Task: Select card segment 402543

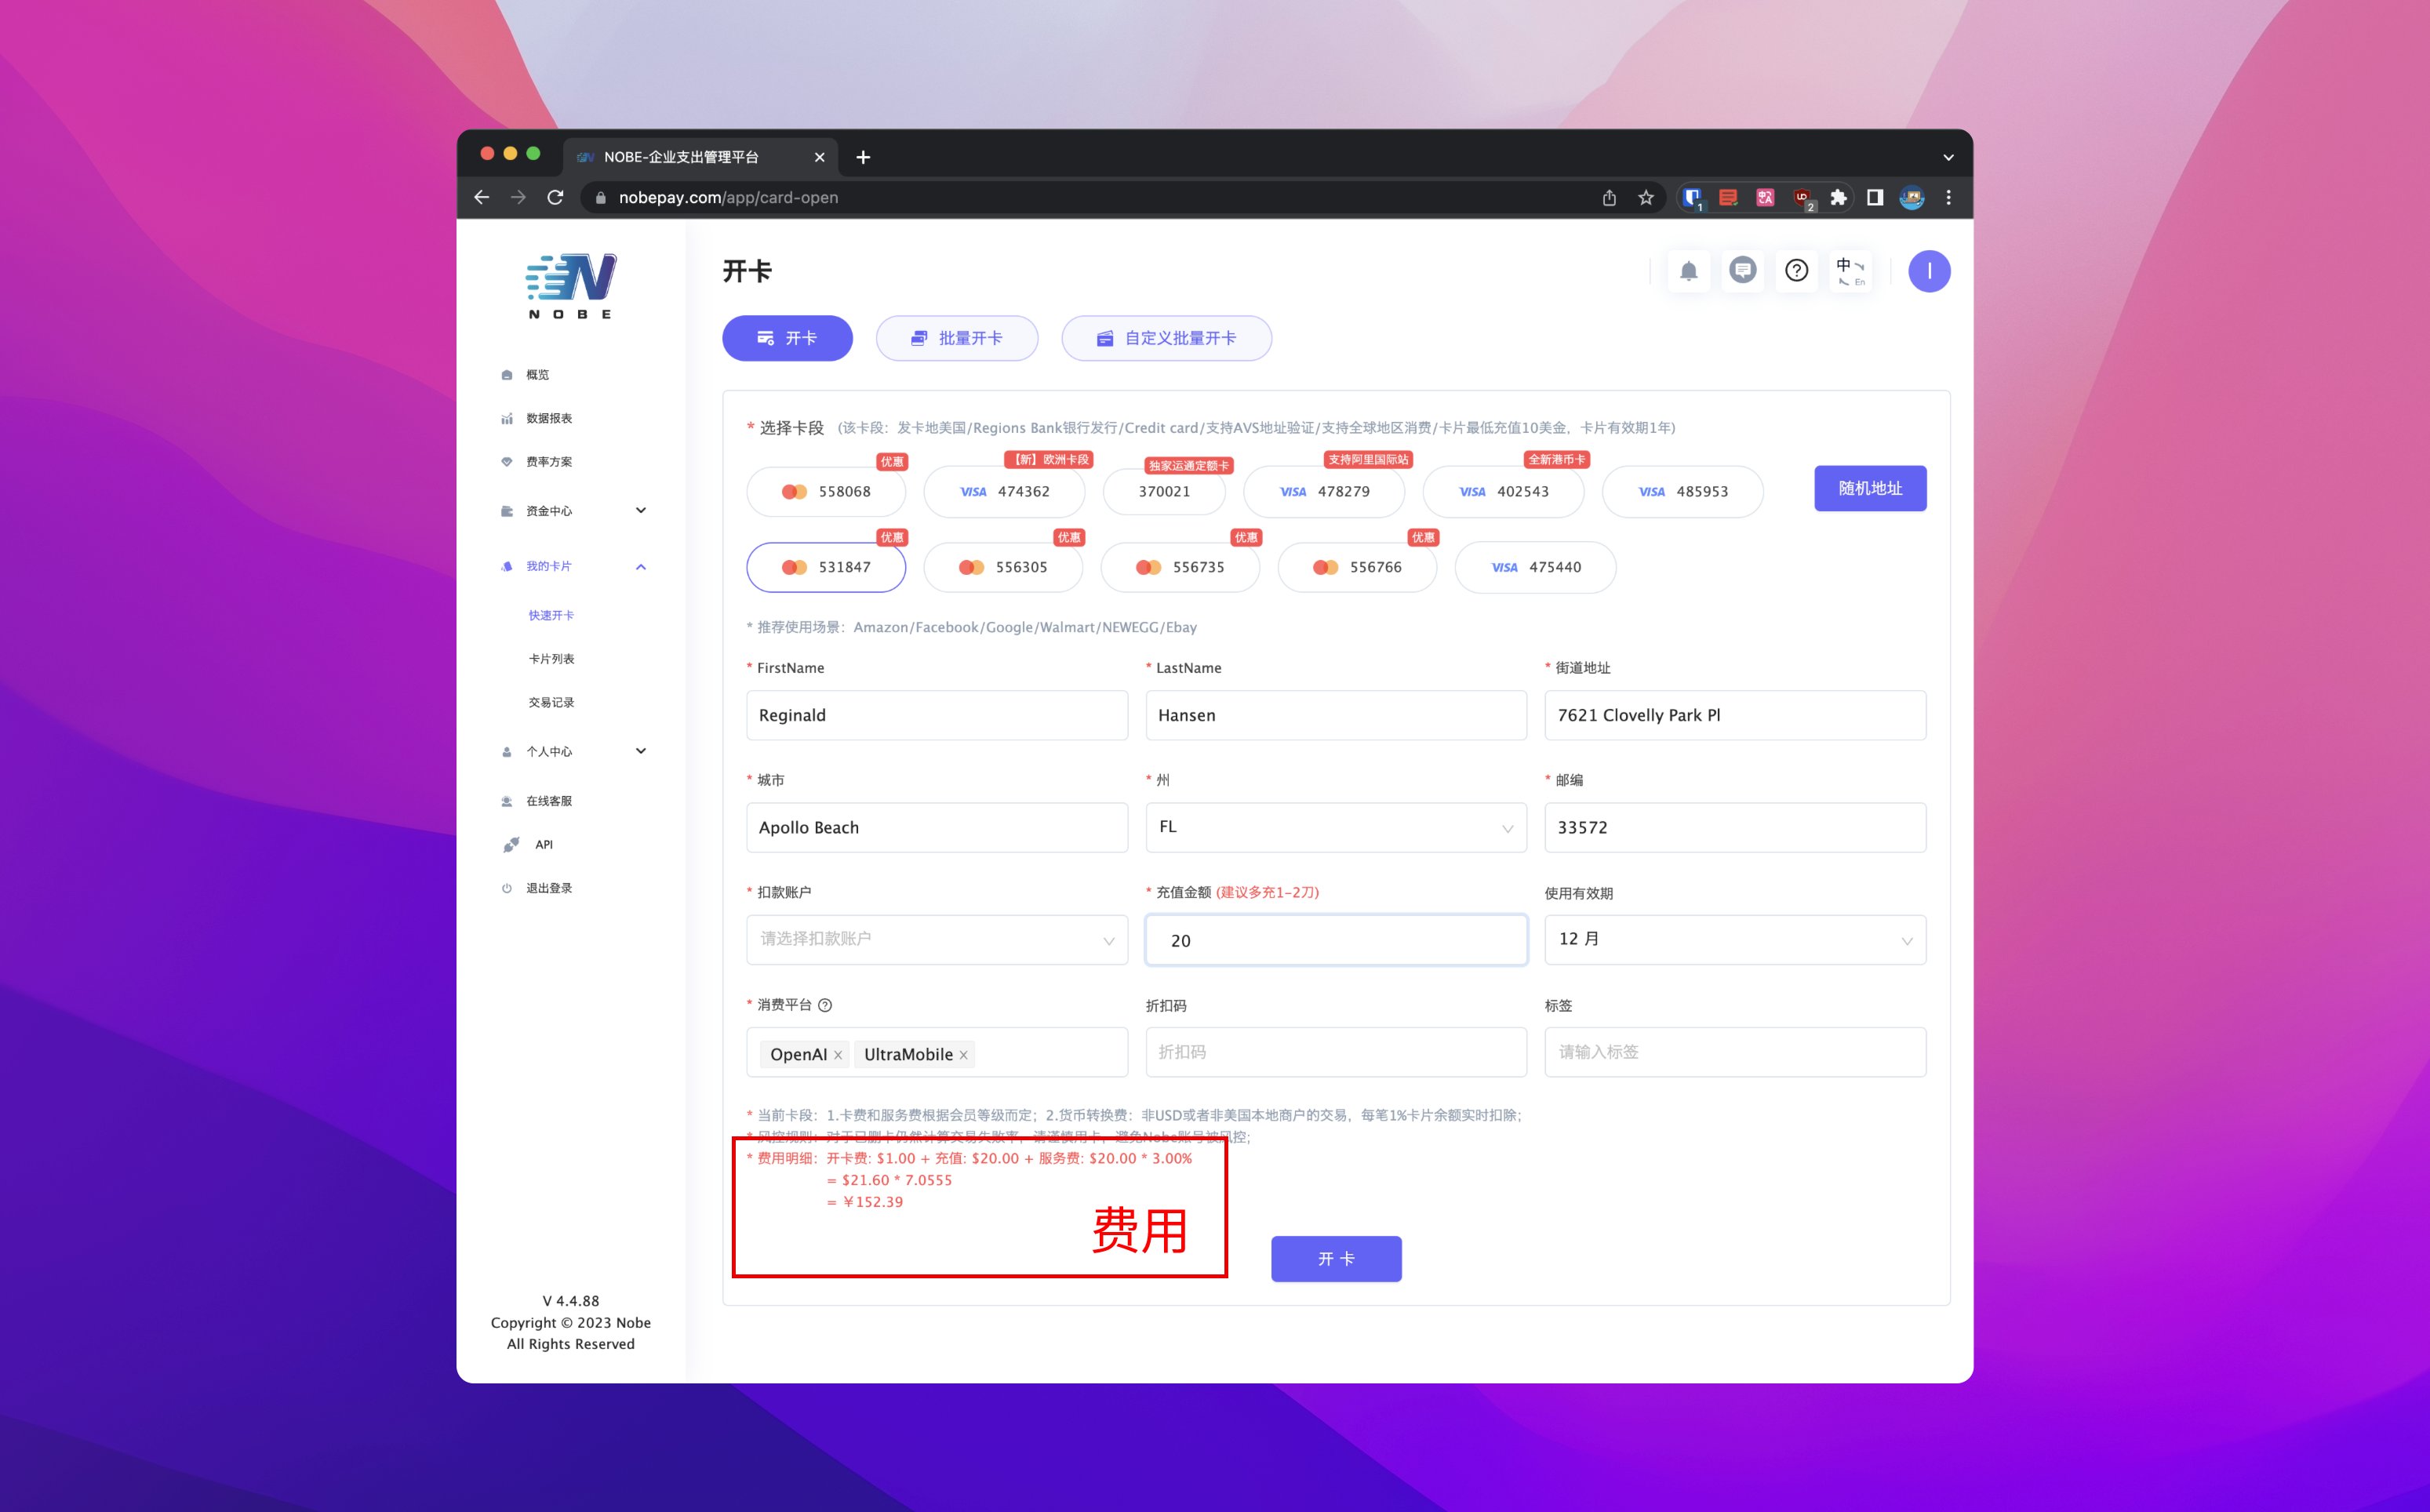Action: coord(1503,492)
